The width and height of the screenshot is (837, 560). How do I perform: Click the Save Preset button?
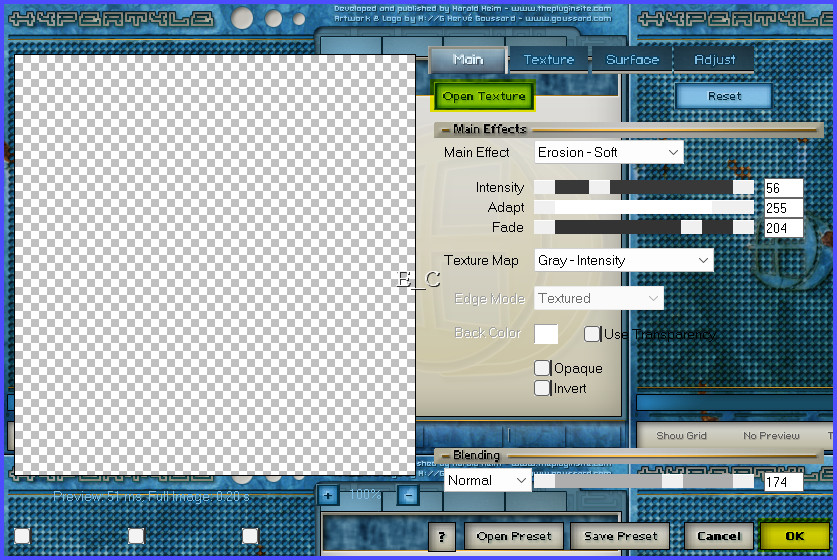tap(621, 536)
